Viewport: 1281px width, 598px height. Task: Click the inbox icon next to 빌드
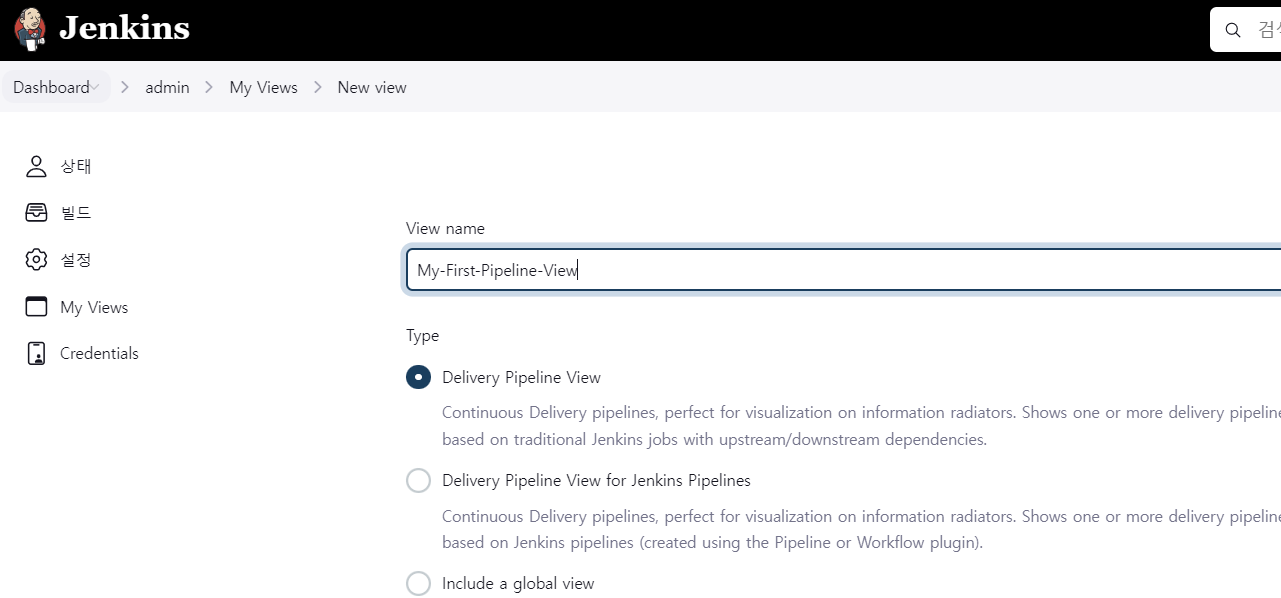point(36,213)
